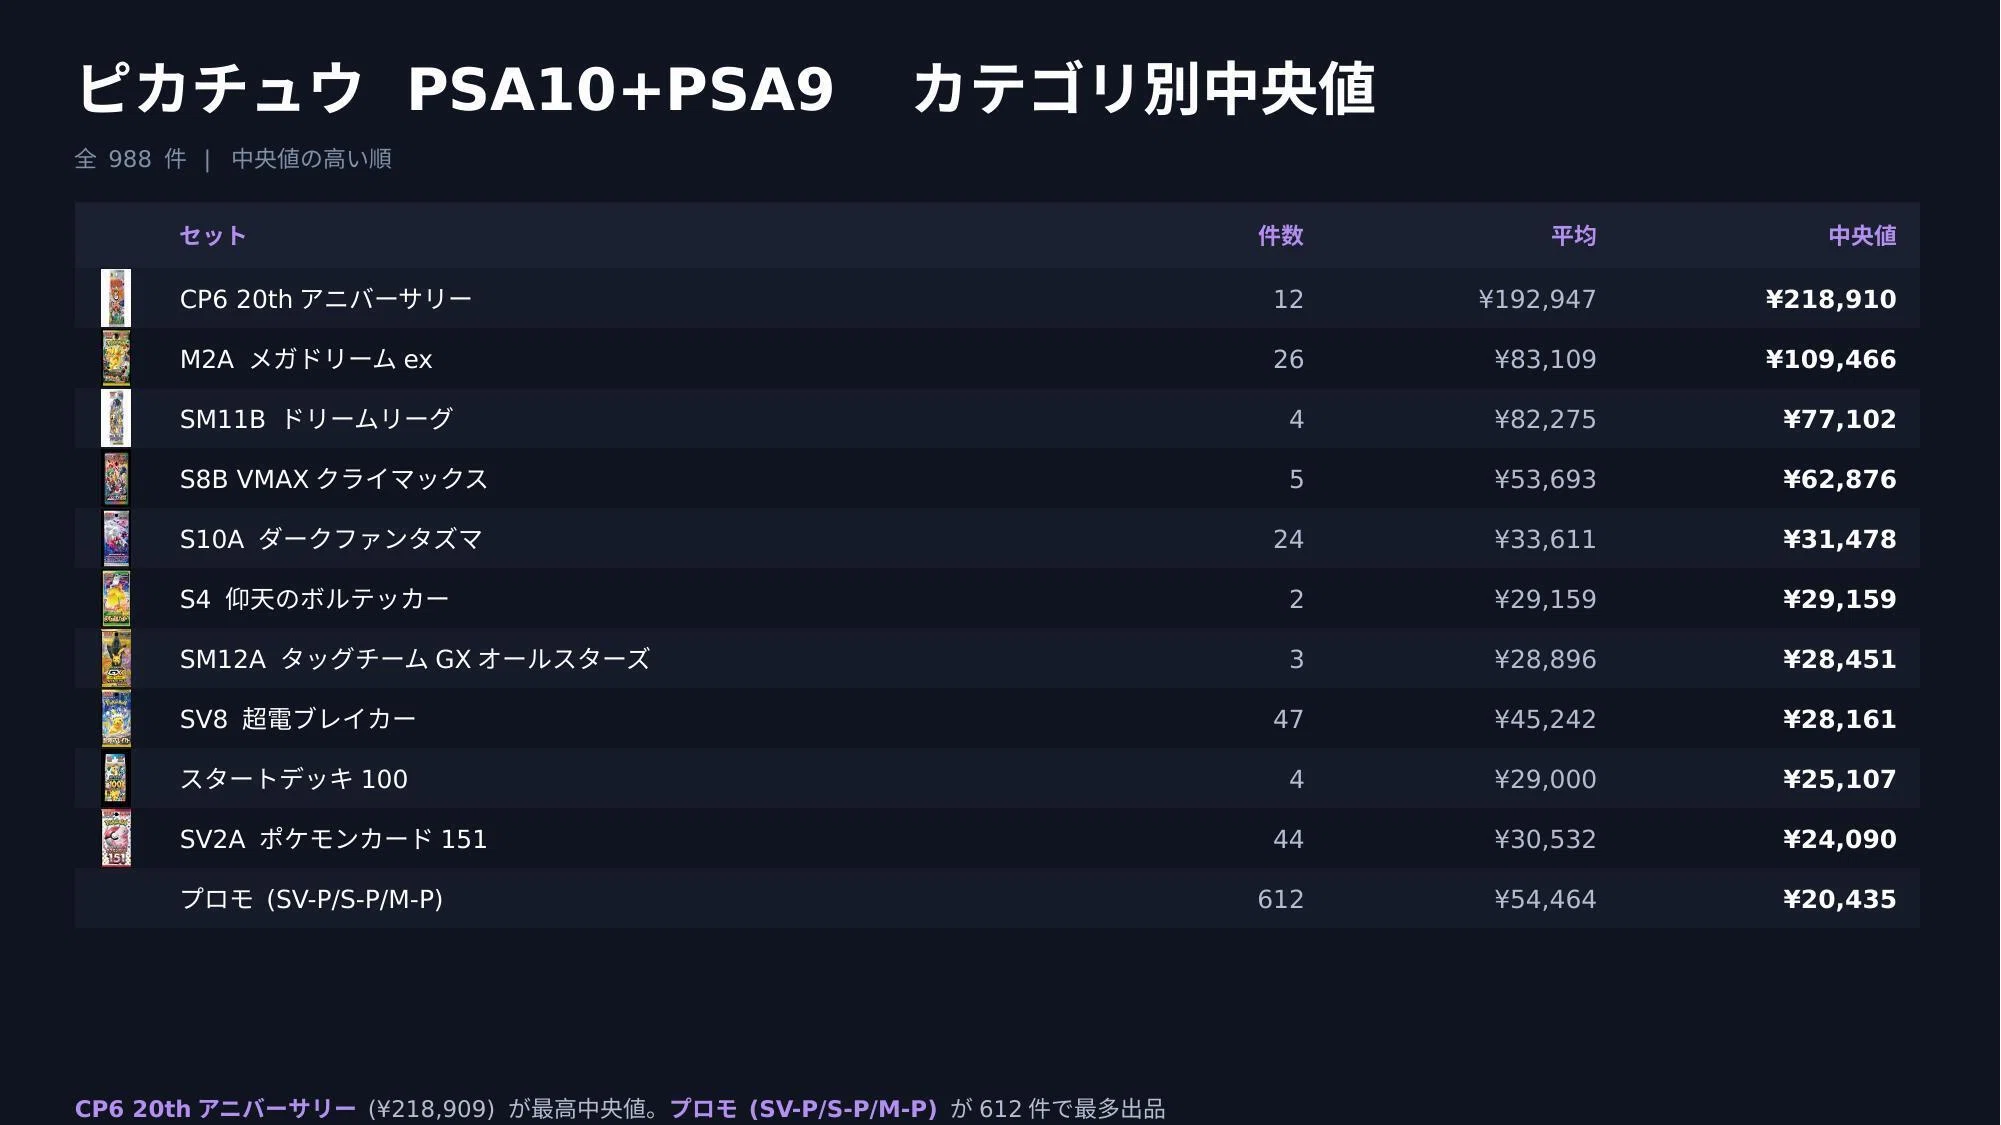The height and width of the screenshot is (1125, 2001).
Task: Sort by the 平均 column header
Action: pyautogui.click(x=1573, y=236)
